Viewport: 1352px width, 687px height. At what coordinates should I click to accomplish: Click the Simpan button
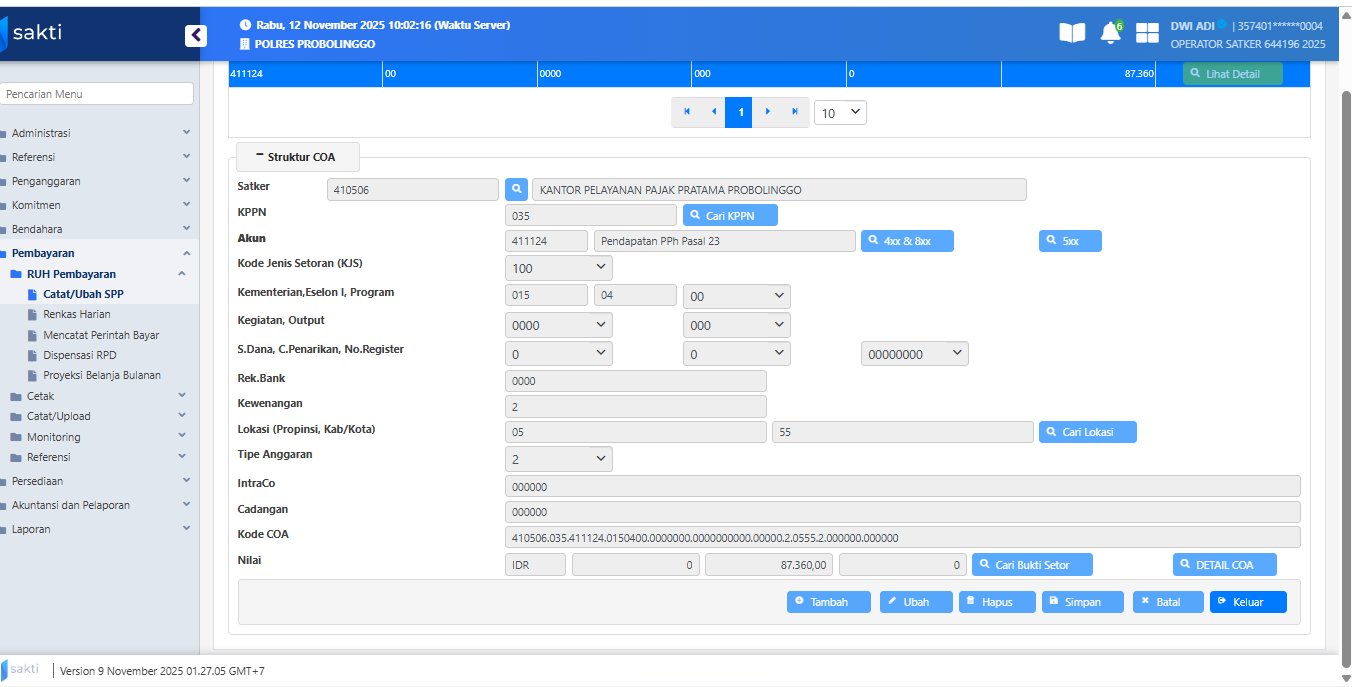(x=1082, y=602)
